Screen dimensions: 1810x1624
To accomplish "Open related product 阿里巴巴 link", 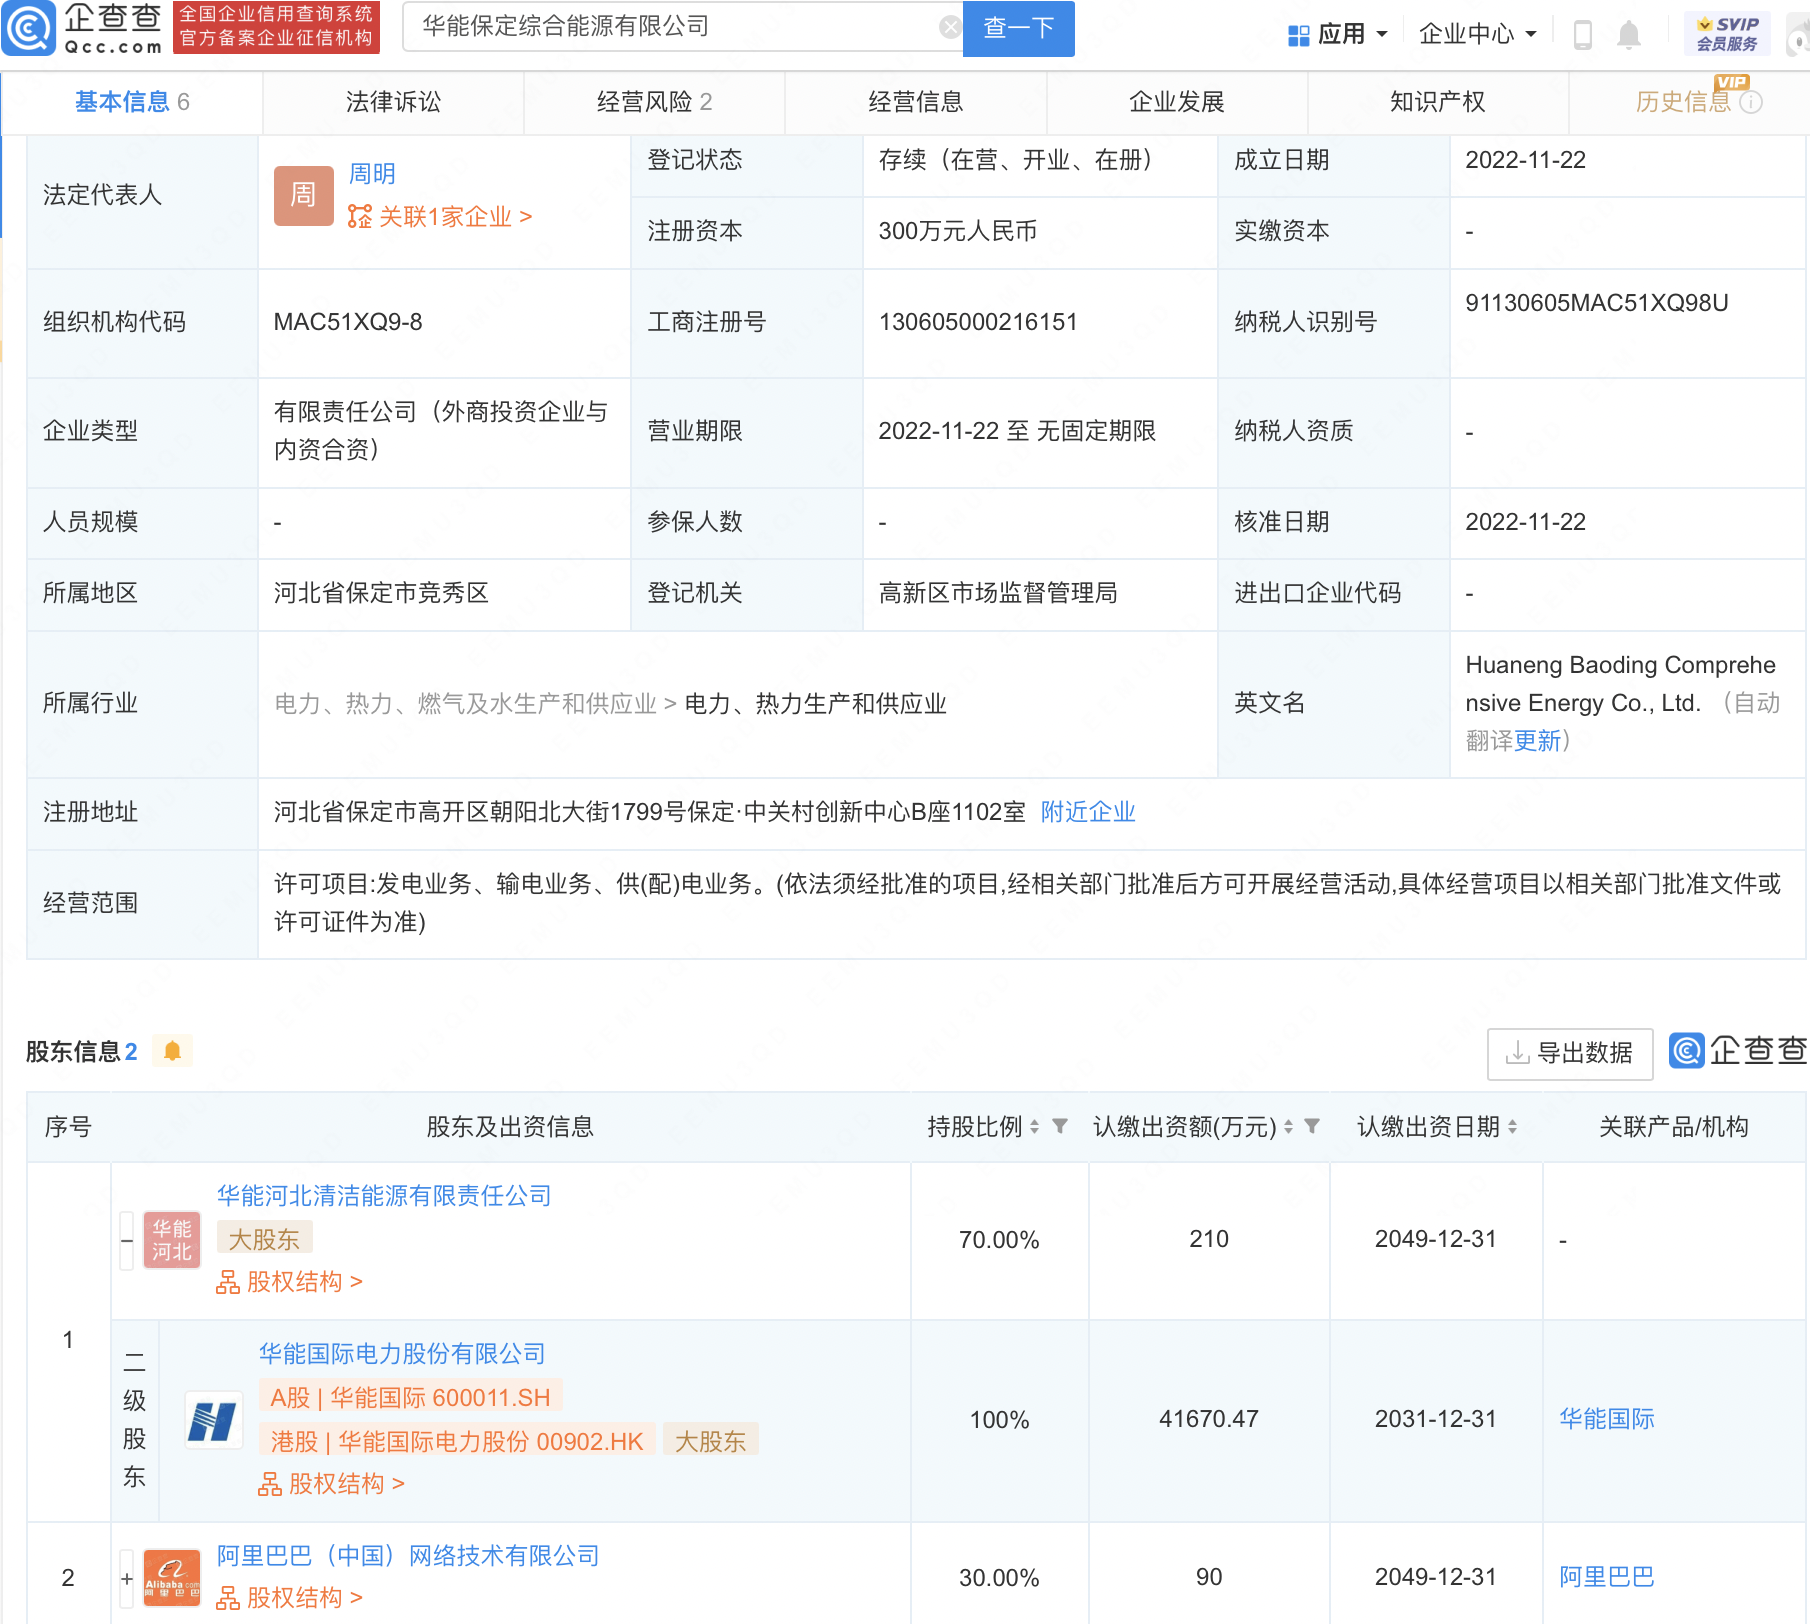I will click(1607, 1577).
